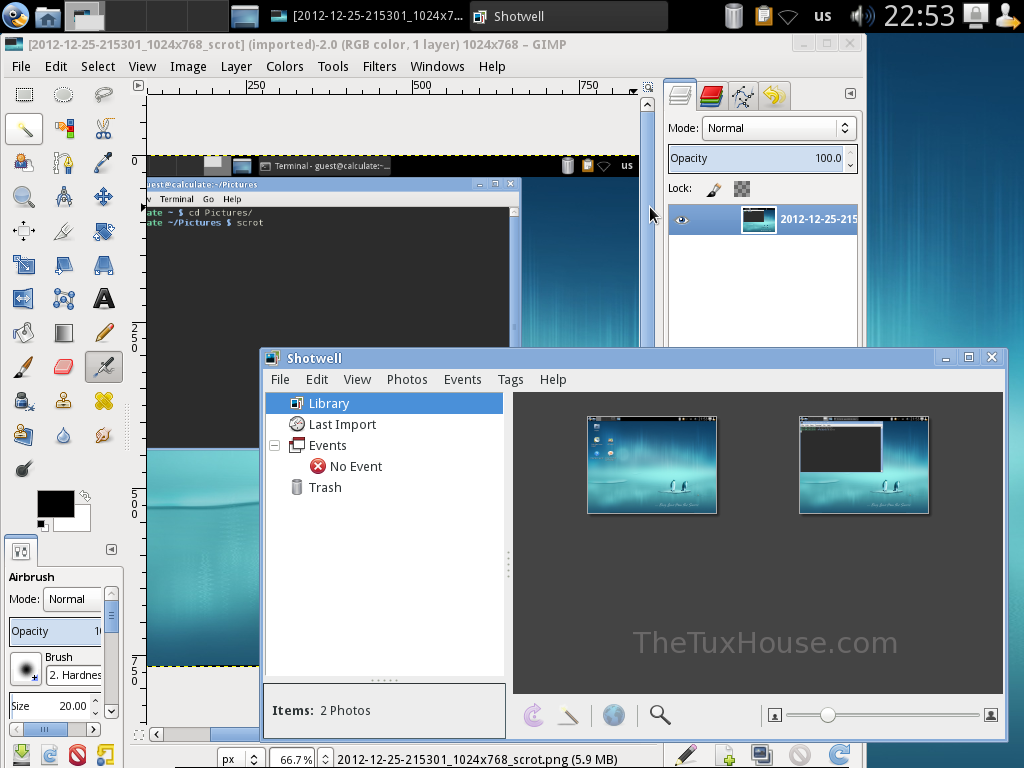Hide the 2012-12-25 layer via eye icon

(x=682, y=220)
